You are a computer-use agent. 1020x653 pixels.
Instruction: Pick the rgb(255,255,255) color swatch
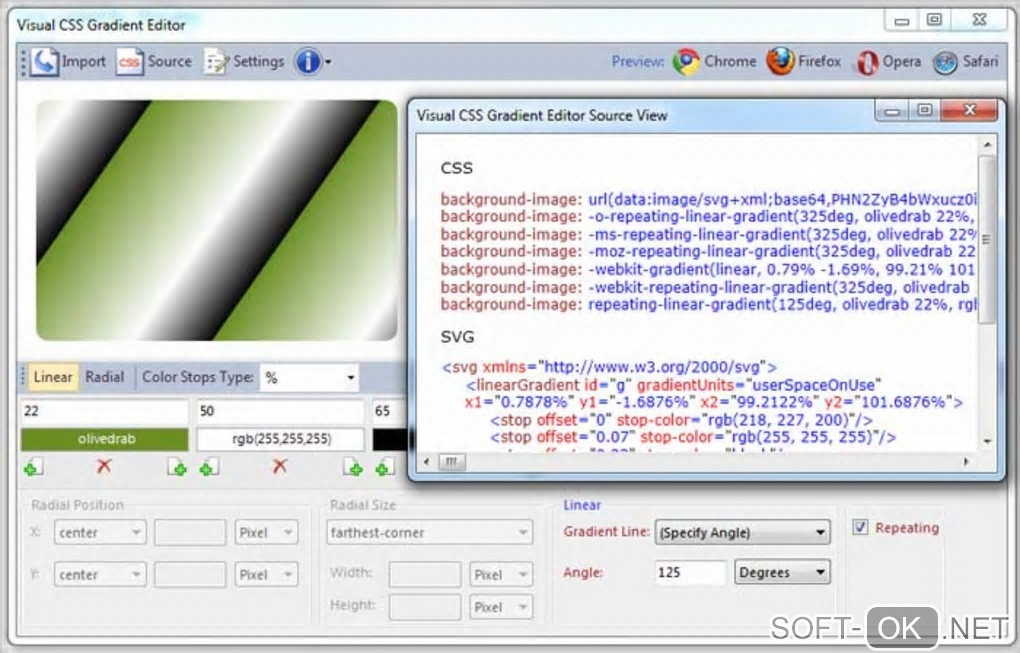pyautogui.click(x=280, y=439)
